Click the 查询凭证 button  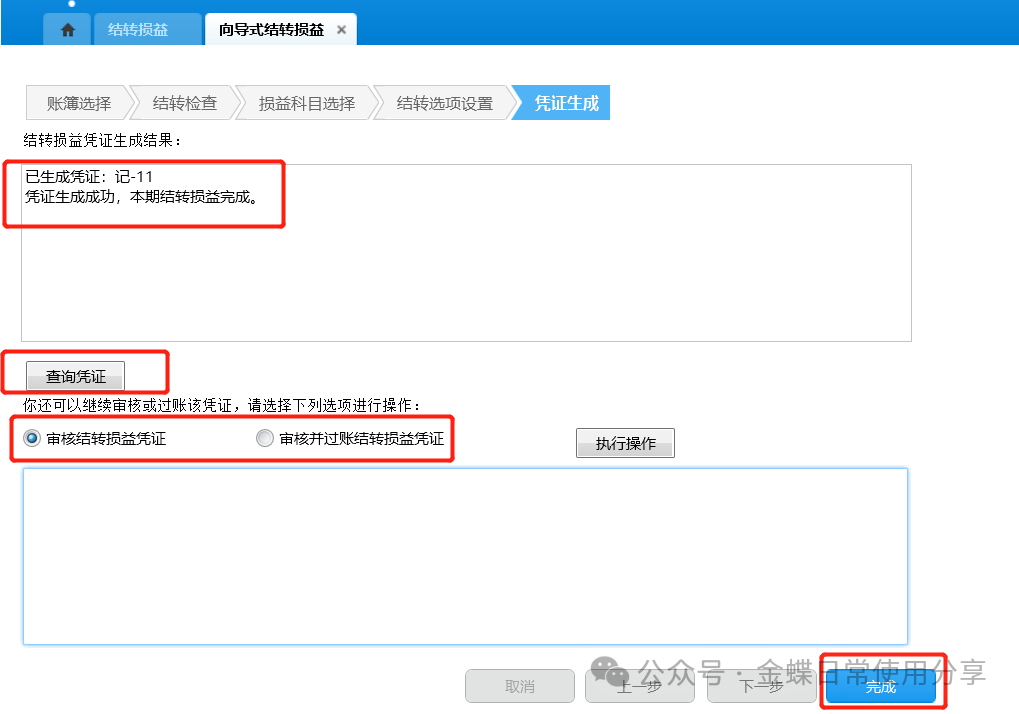click(x=76, y=377)
